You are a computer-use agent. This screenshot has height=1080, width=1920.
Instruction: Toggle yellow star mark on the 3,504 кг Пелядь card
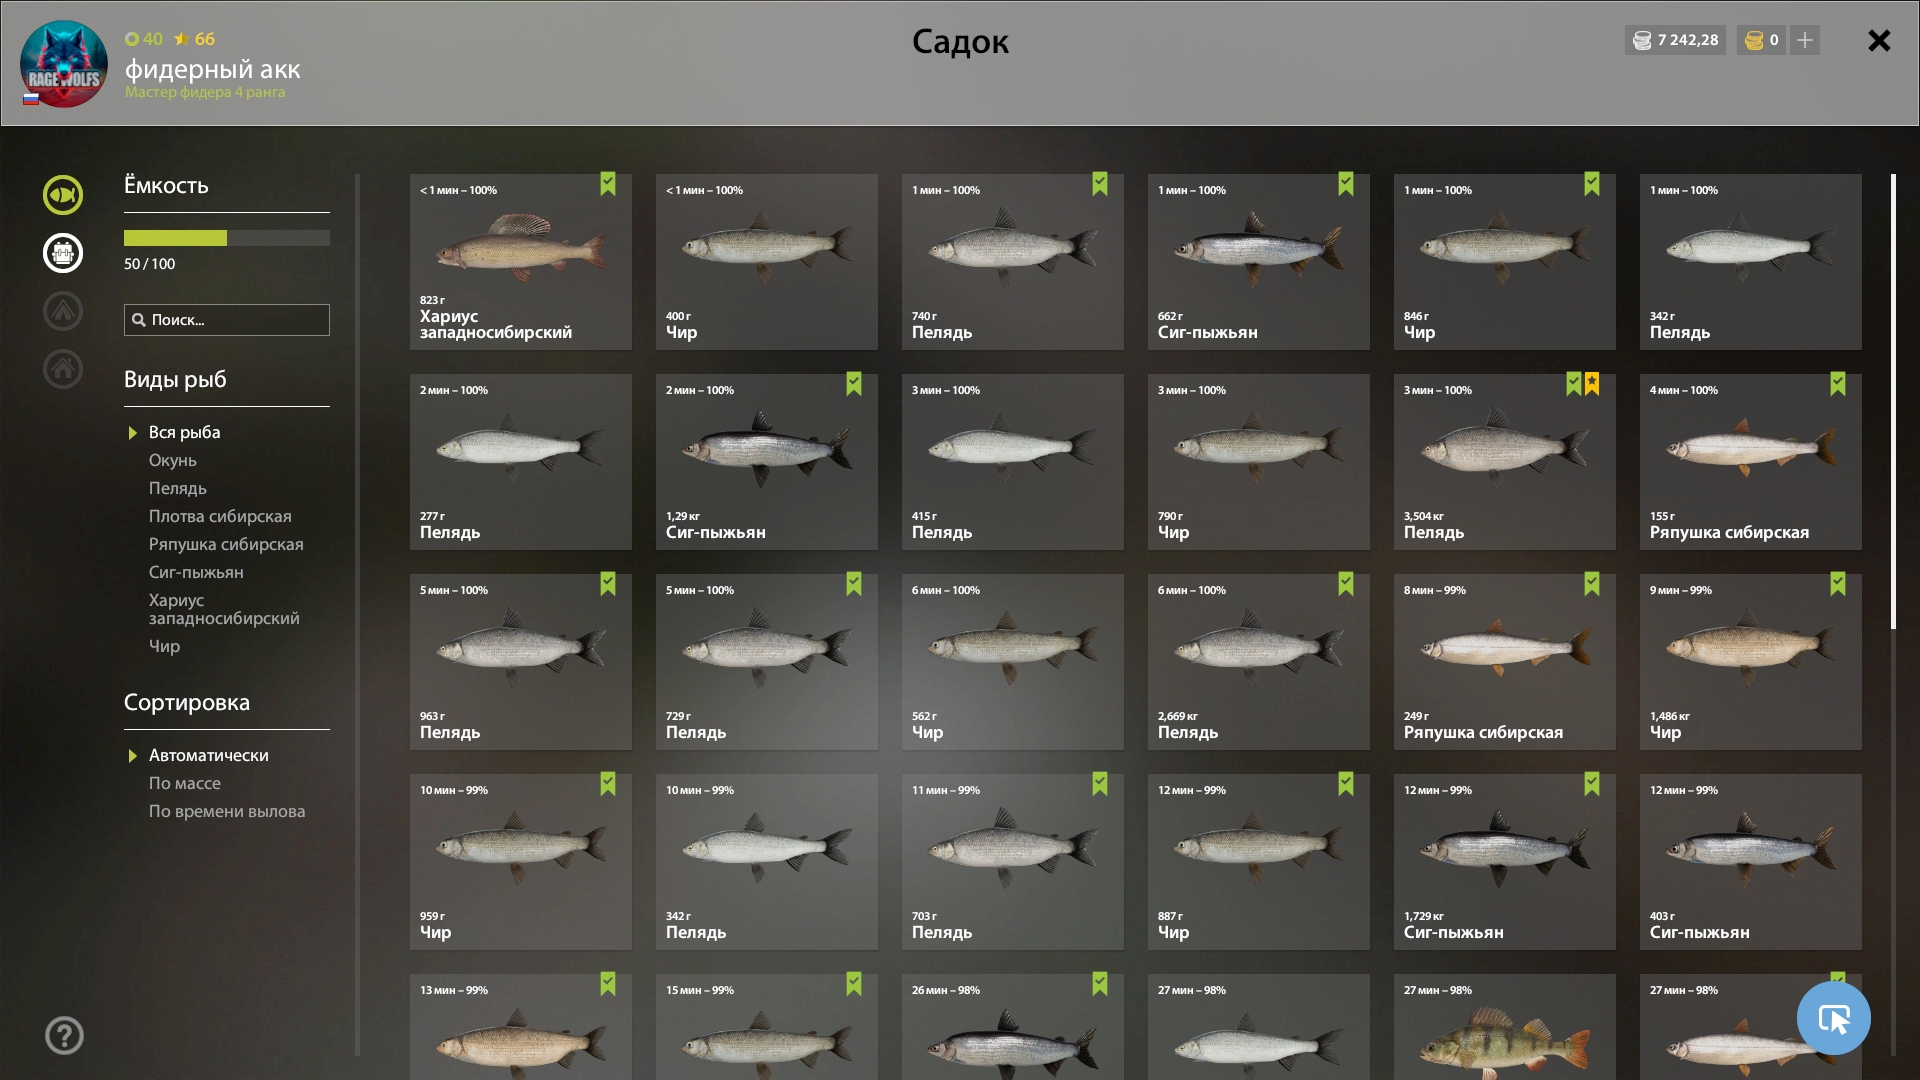(1592, 384)
